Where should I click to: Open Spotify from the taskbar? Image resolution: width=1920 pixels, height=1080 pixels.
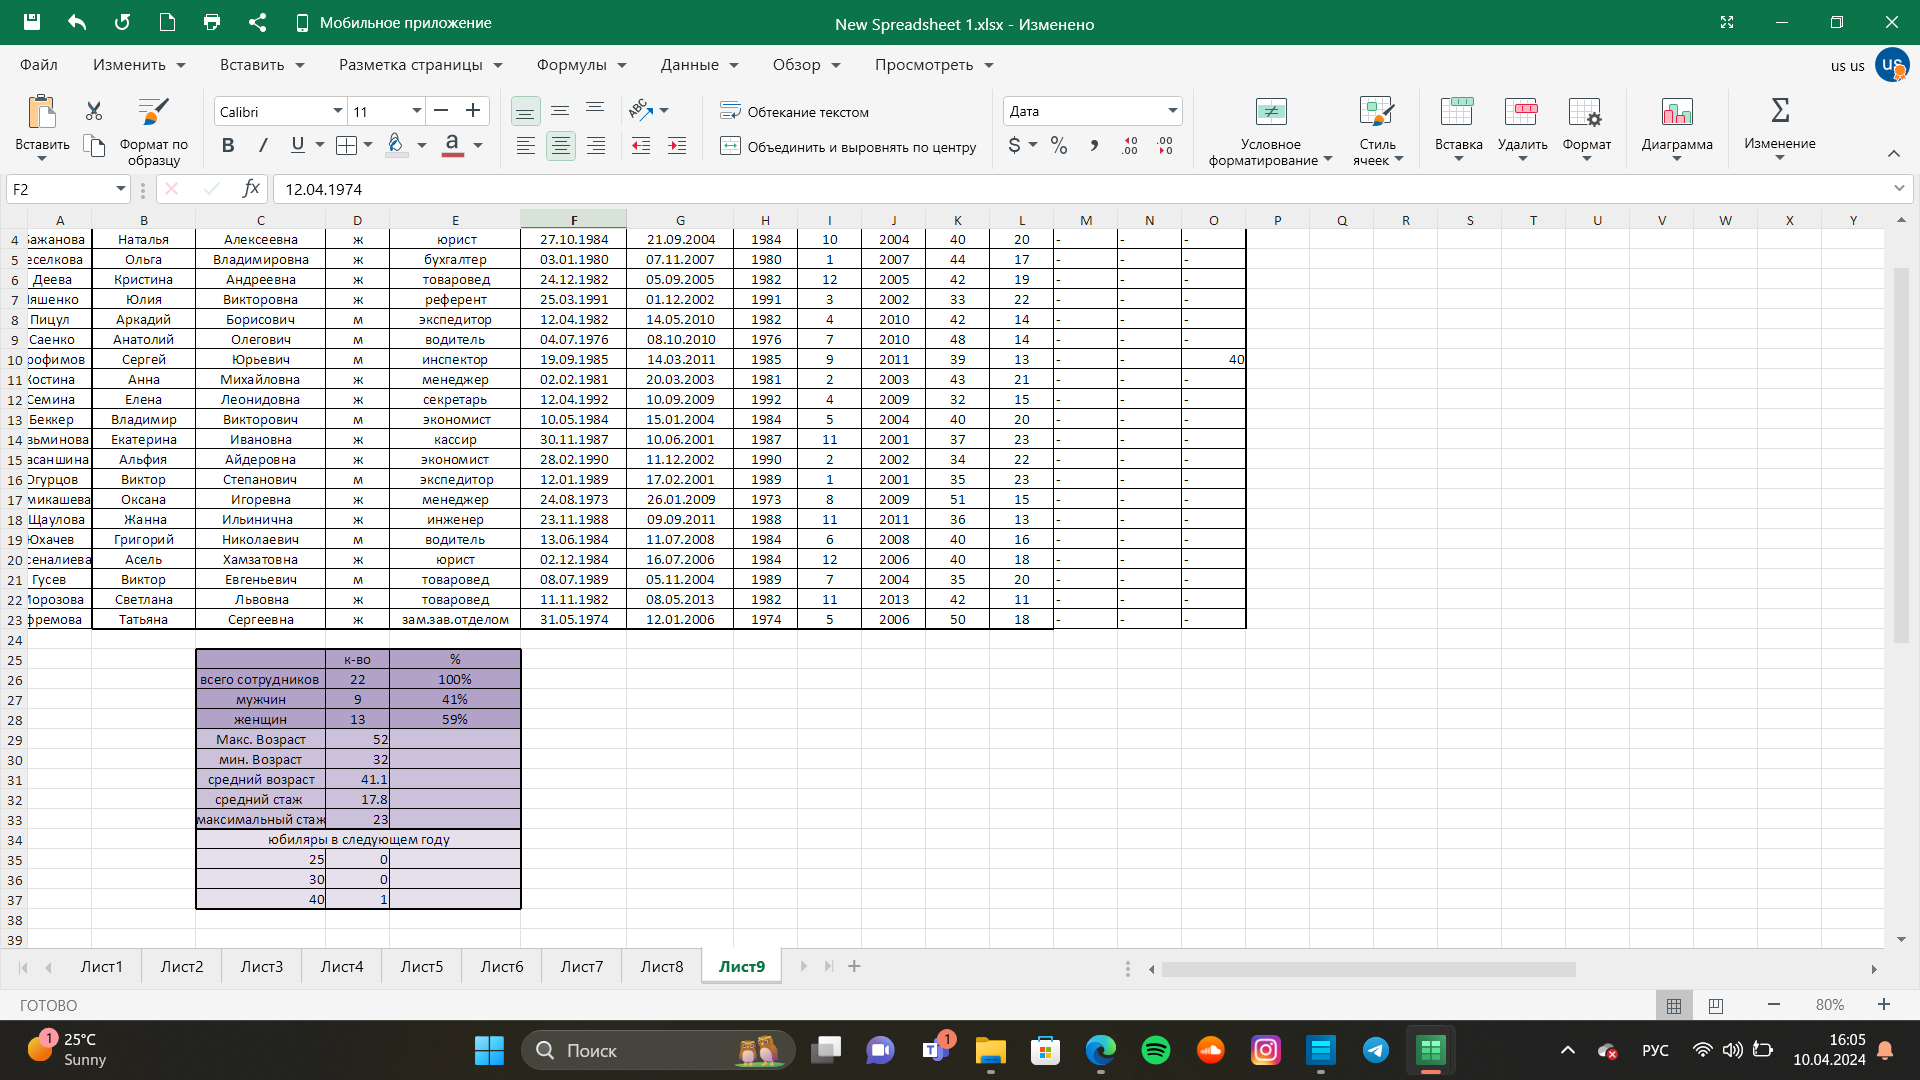(1156, 1050)
